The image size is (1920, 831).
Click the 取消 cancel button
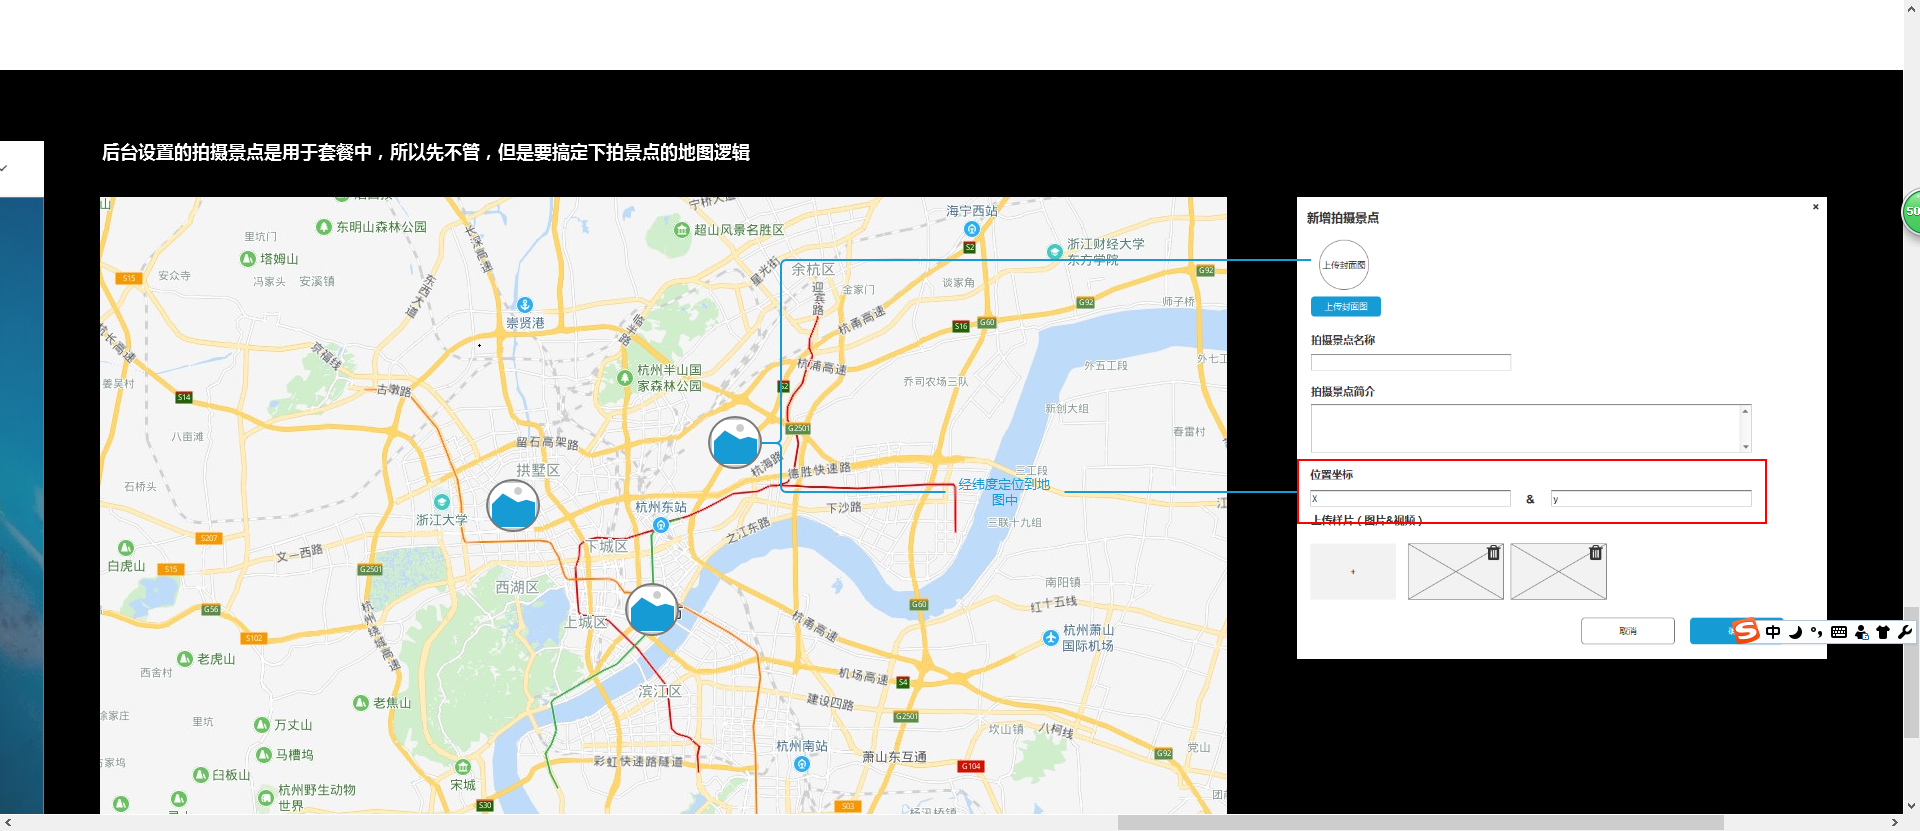coord(1627,631)
